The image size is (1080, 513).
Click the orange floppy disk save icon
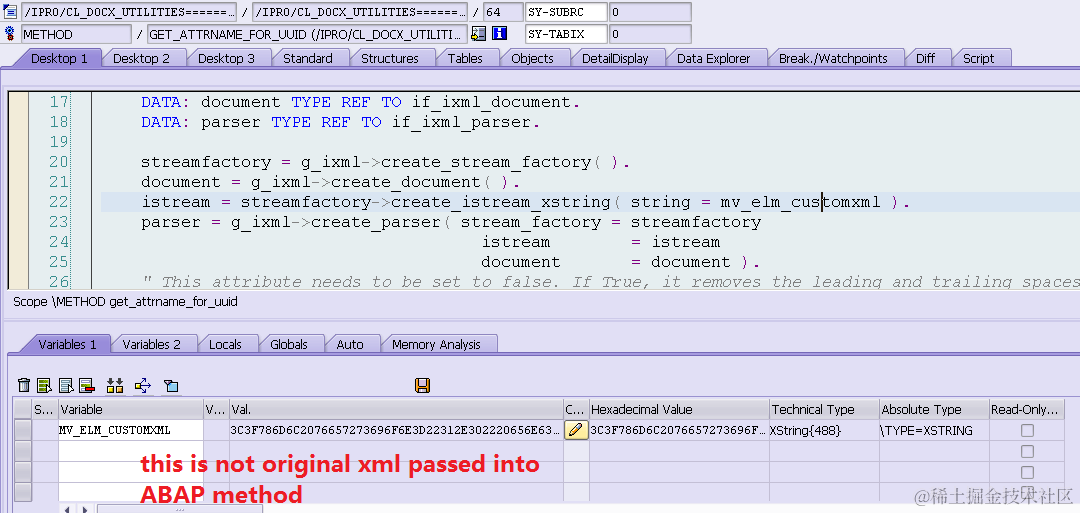(x=423, y=385)
